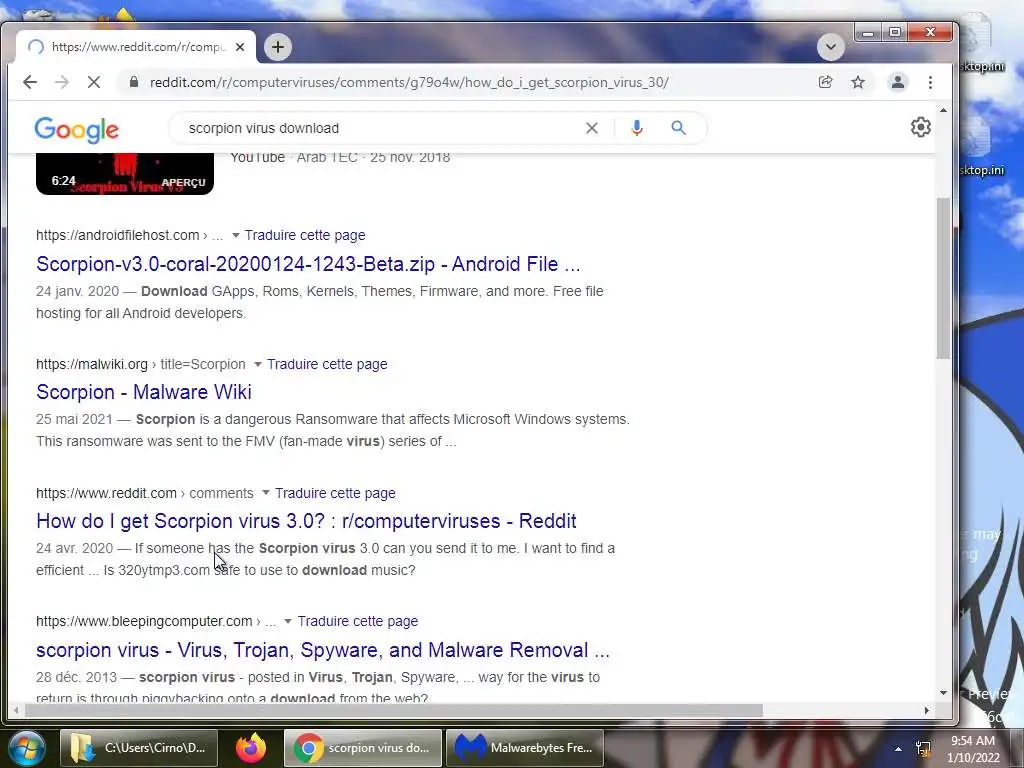Click the network tray icon
Screen dimensions: 1024x768
923,748
